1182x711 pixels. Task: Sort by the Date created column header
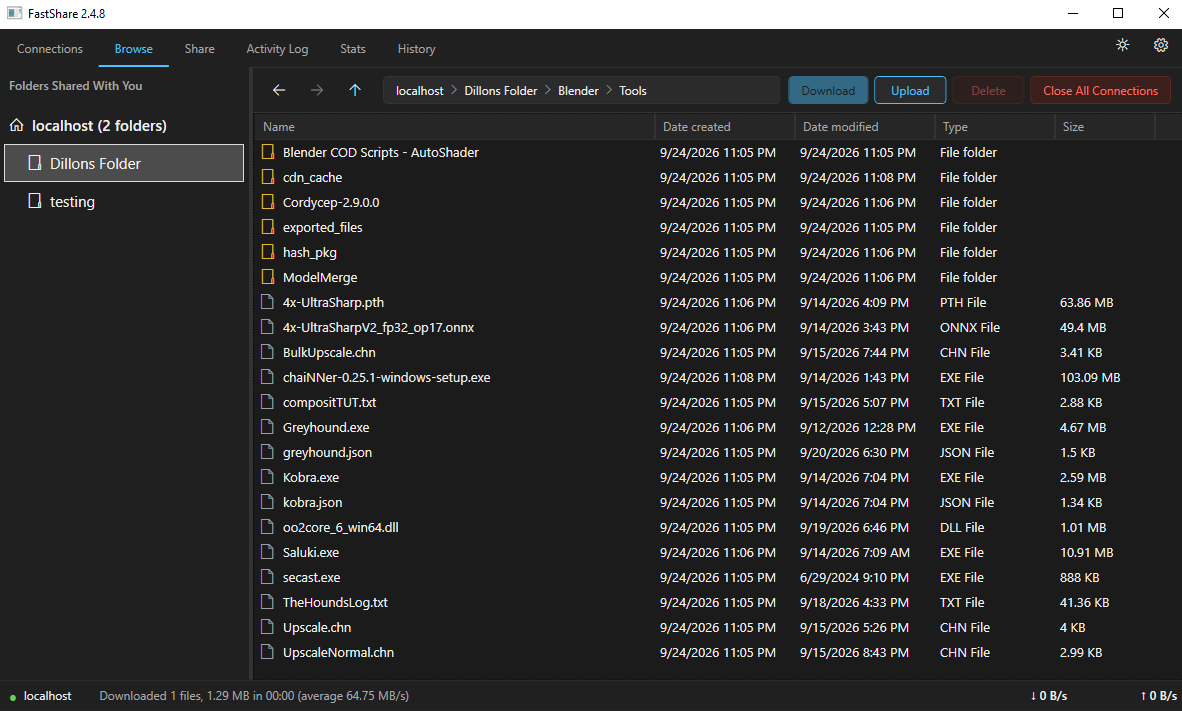tap(725, 127)
